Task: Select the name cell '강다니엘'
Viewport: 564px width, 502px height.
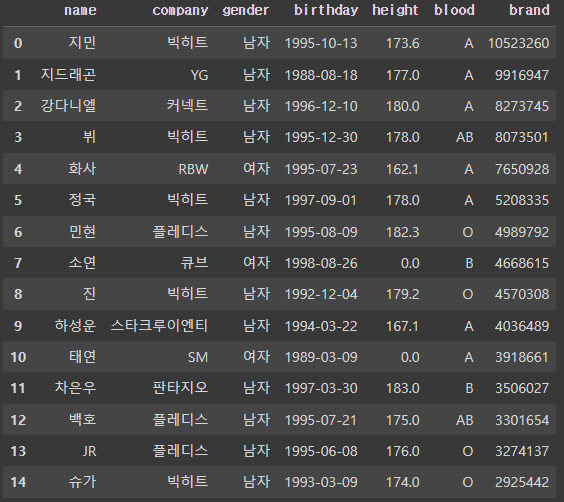Action: tap(68, 106)
